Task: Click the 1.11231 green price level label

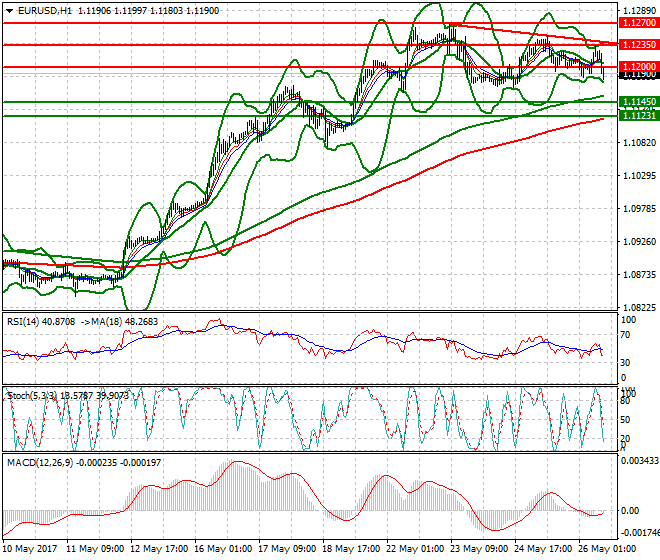Action: [639, 115]
